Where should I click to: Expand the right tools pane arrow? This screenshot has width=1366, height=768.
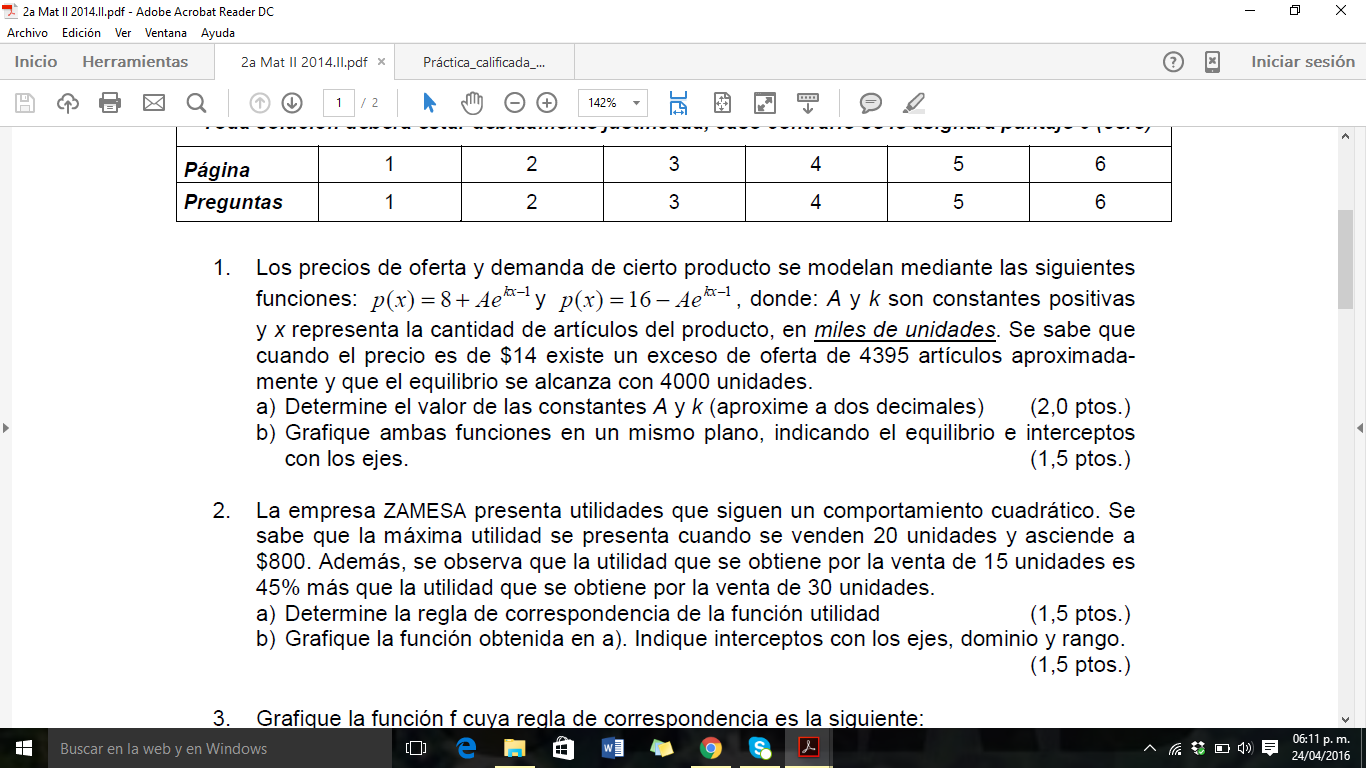pos(1360,428)
